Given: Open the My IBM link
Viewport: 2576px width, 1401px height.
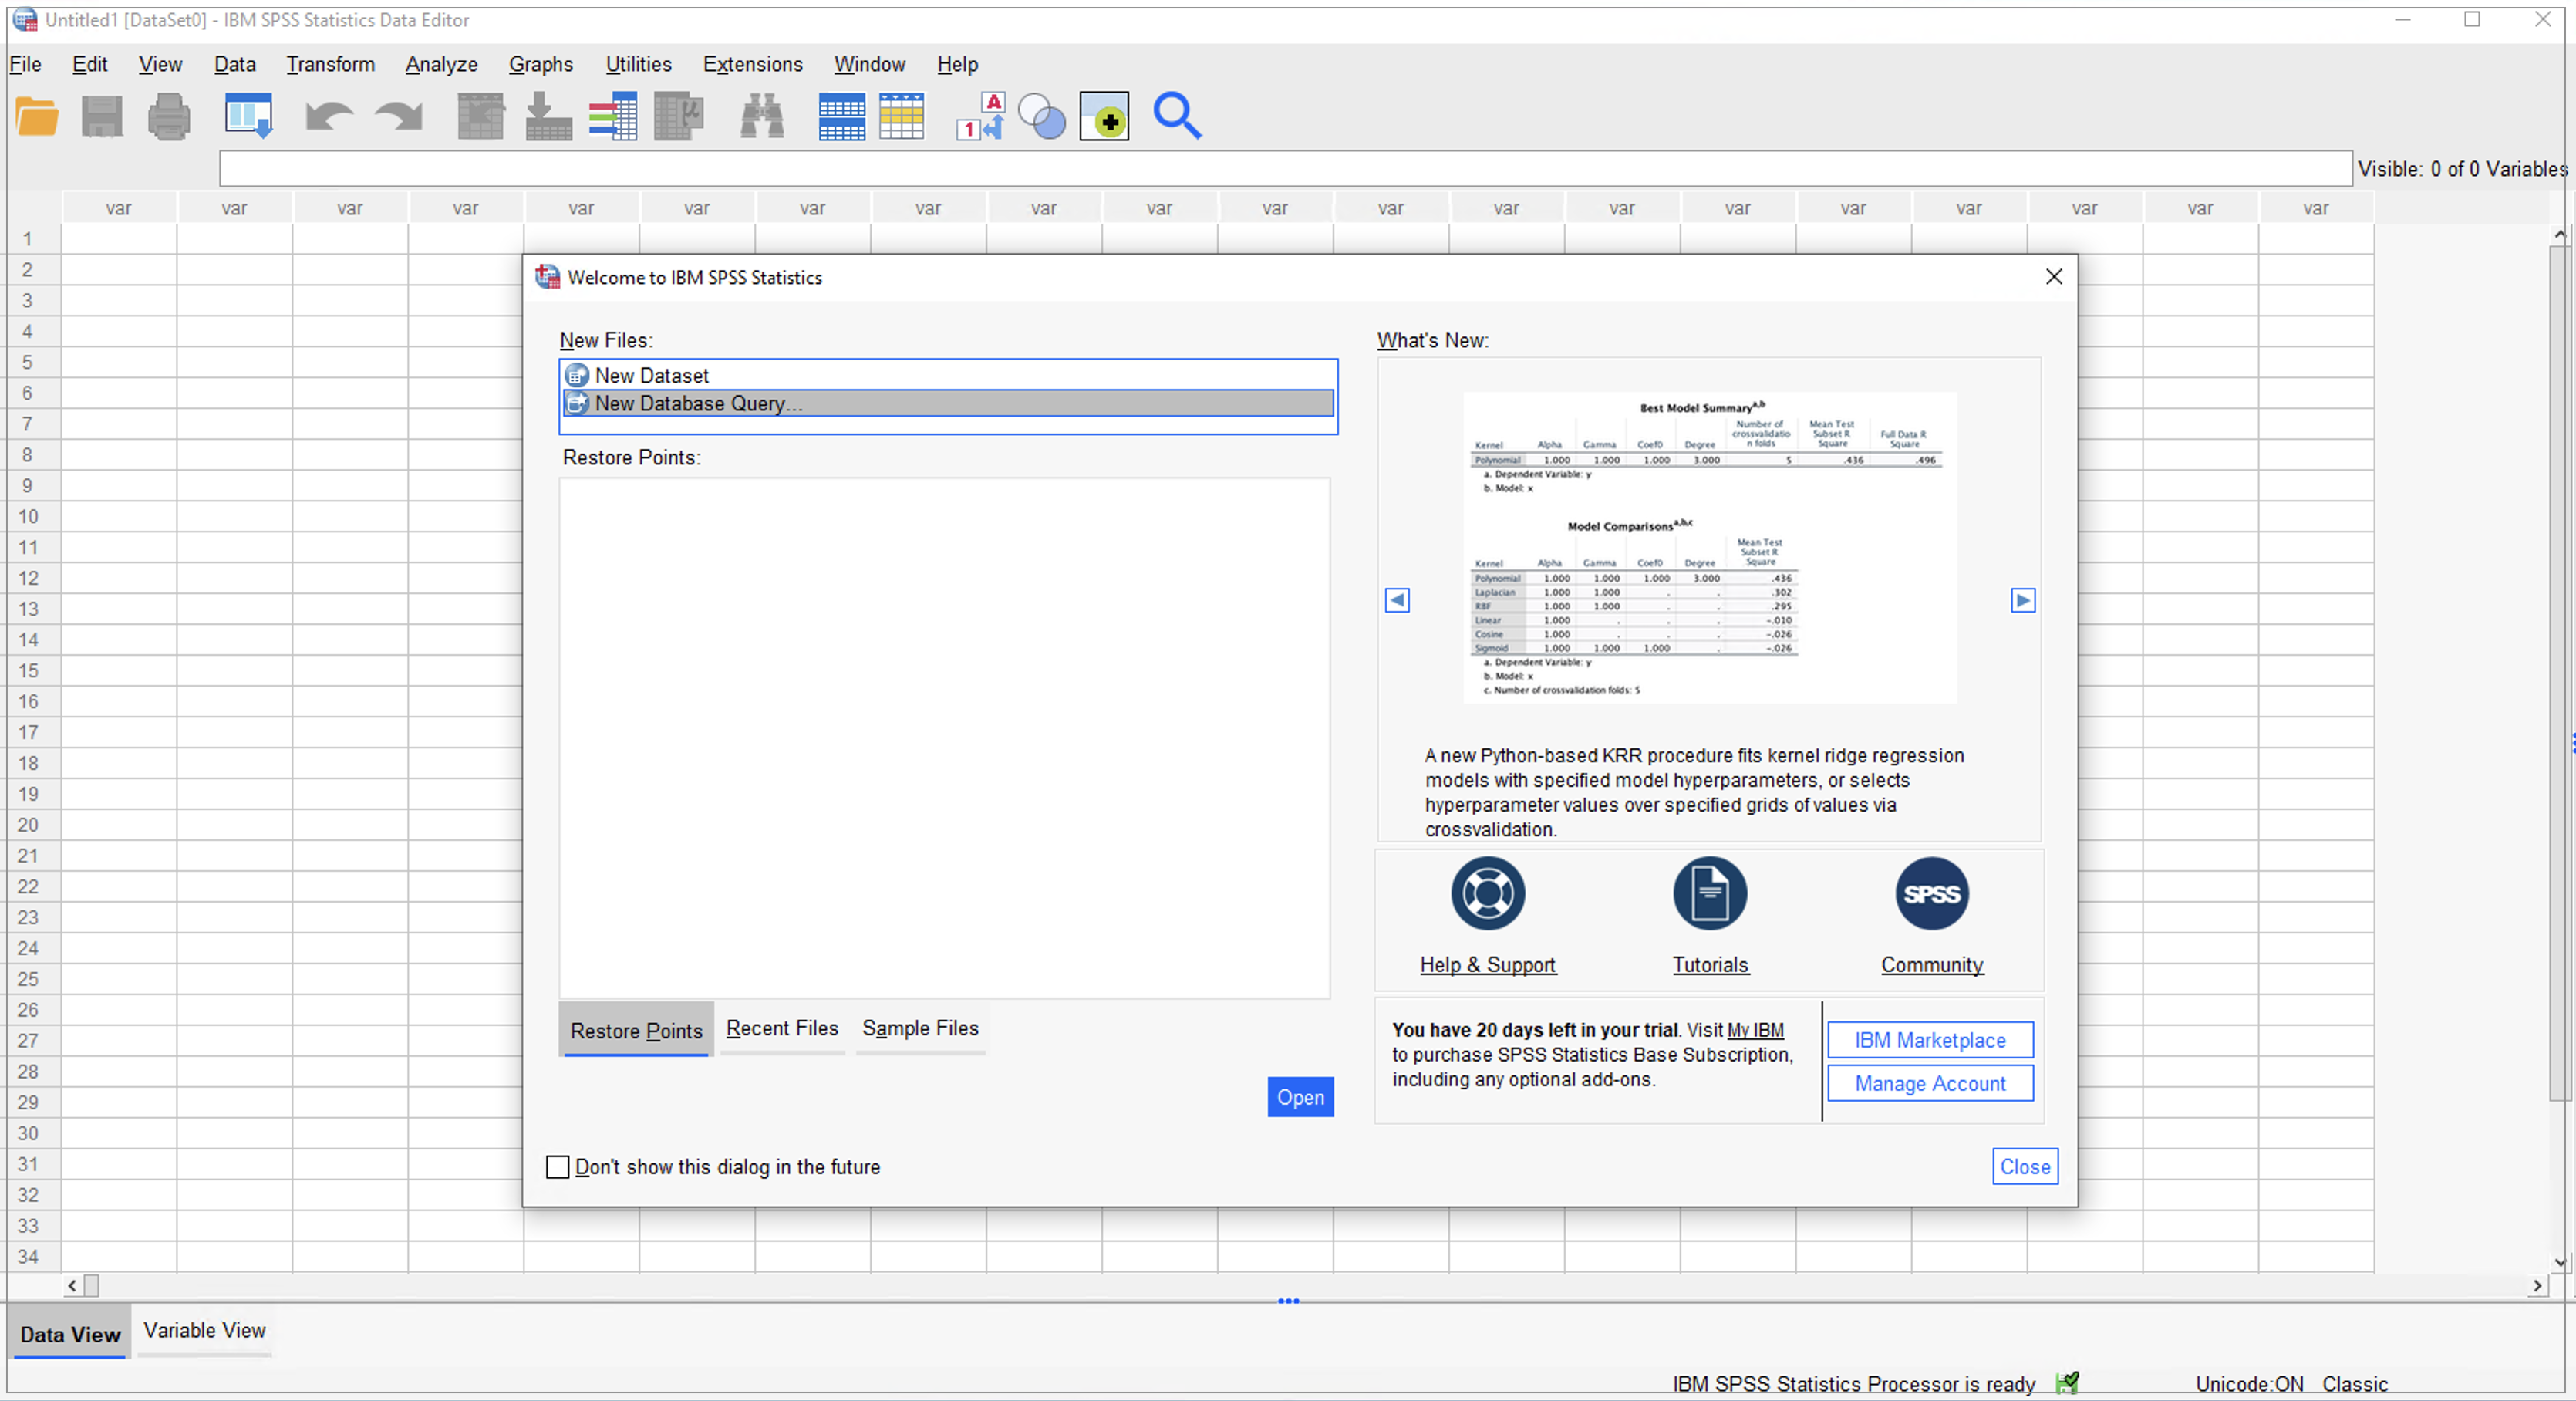Looking at the screenshot, I should (x=1755, y=1030).
